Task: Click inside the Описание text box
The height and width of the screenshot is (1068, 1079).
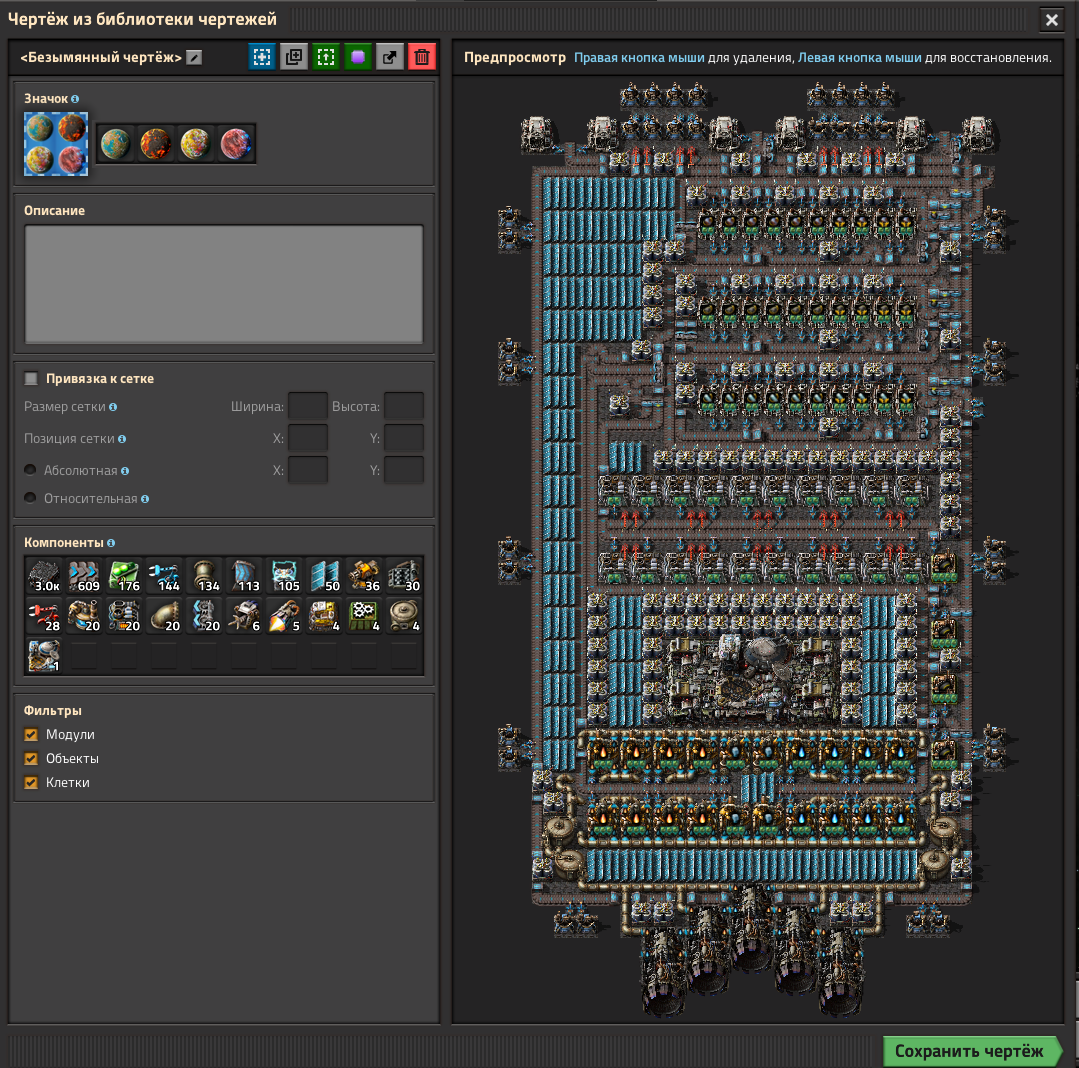Action: click(x=224, y=284)
